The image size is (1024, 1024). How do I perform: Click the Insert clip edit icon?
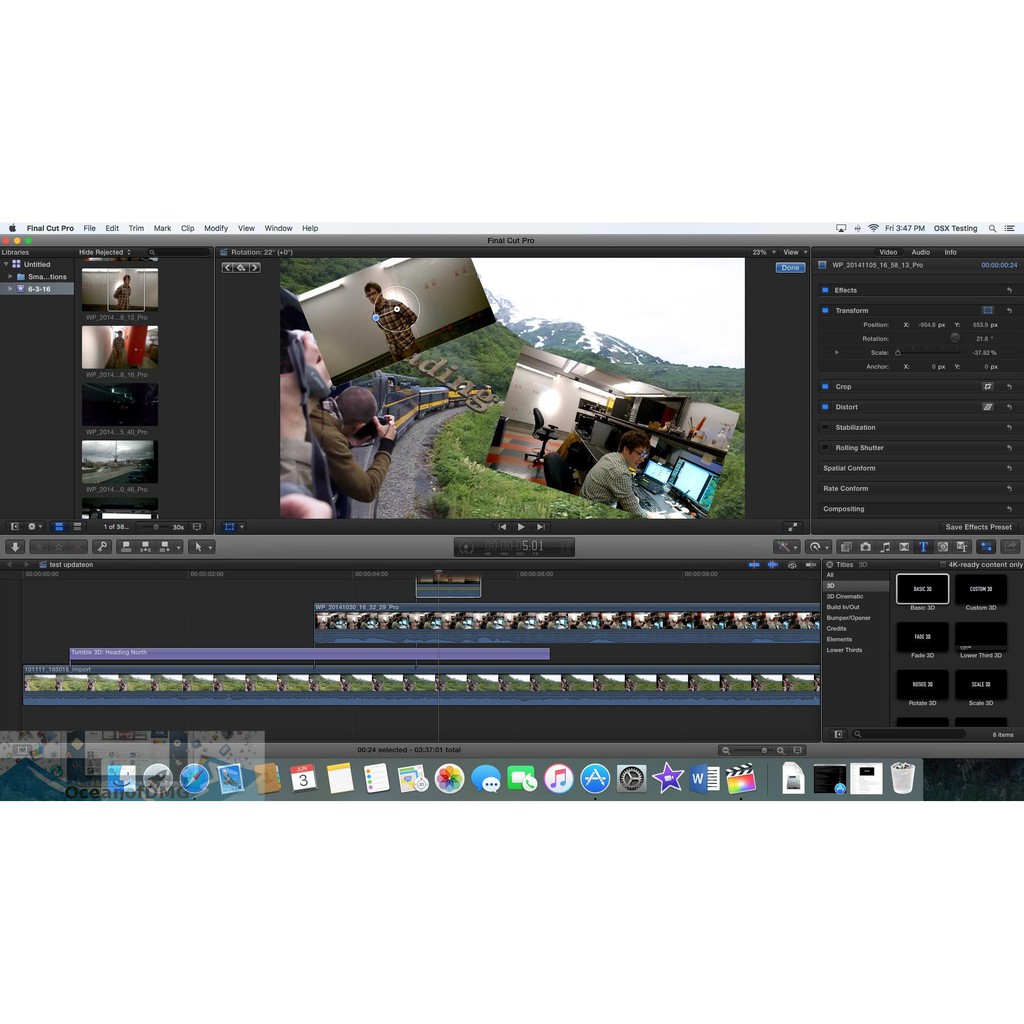point(146,547)
